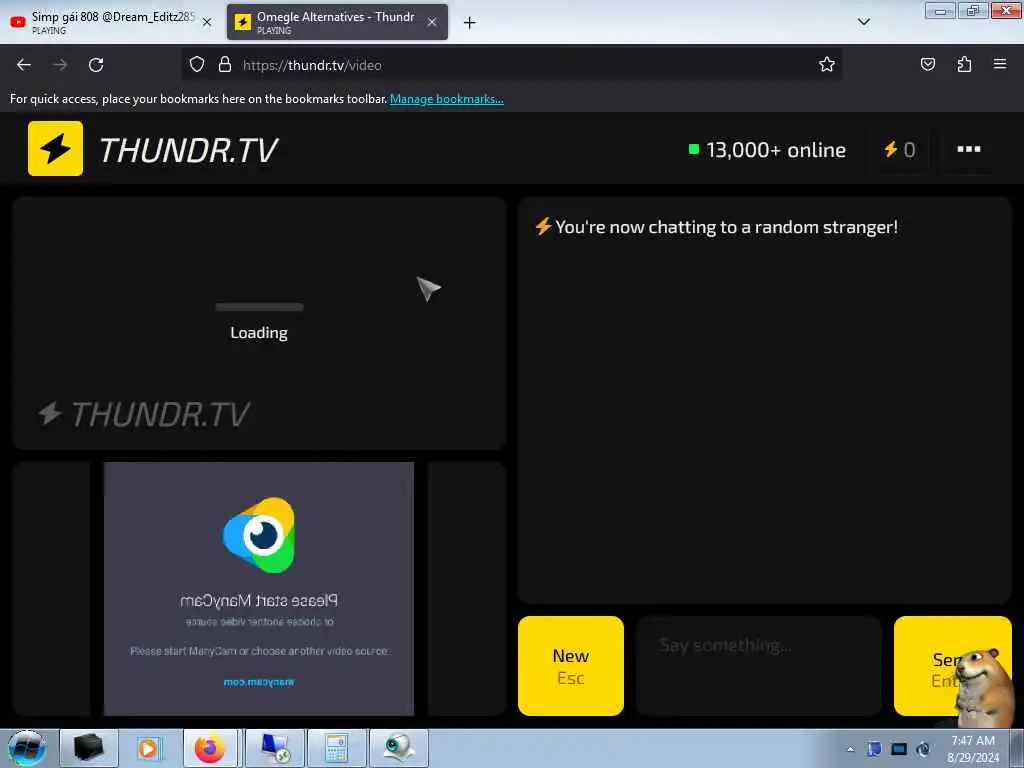
Task: Click the shield tracking protection icon
Action: click(197, 65)
